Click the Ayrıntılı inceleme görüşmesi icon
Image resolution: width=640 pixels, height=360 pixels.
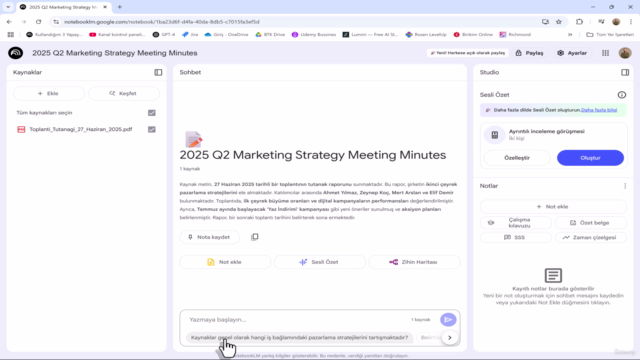(x=495, y=135)
